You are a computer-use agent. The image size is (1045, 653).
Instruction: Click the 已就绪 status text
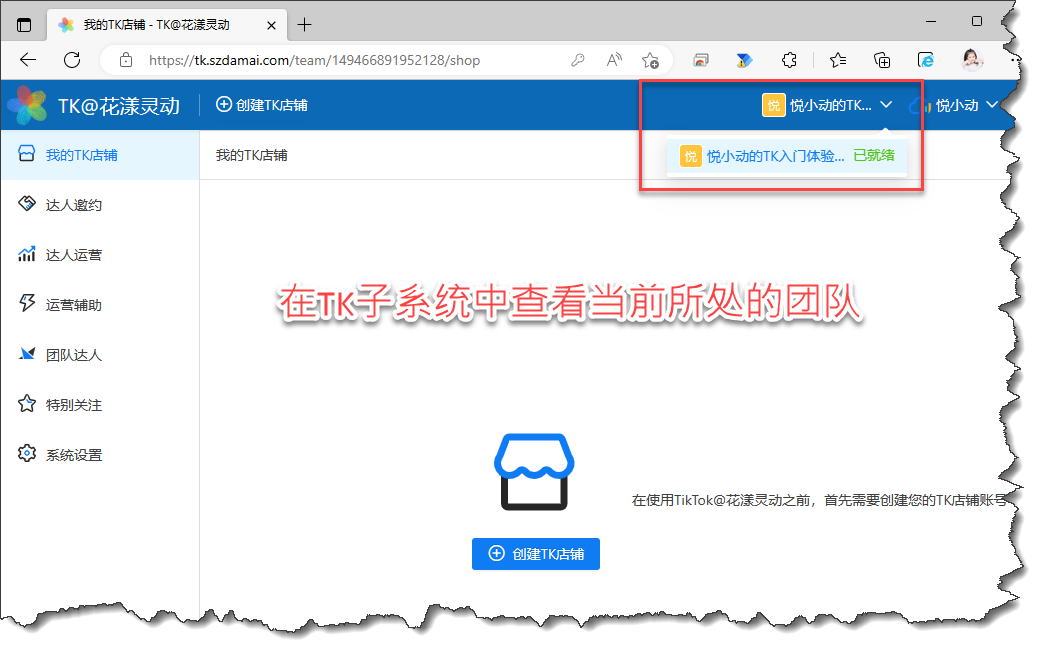[874, 156]
